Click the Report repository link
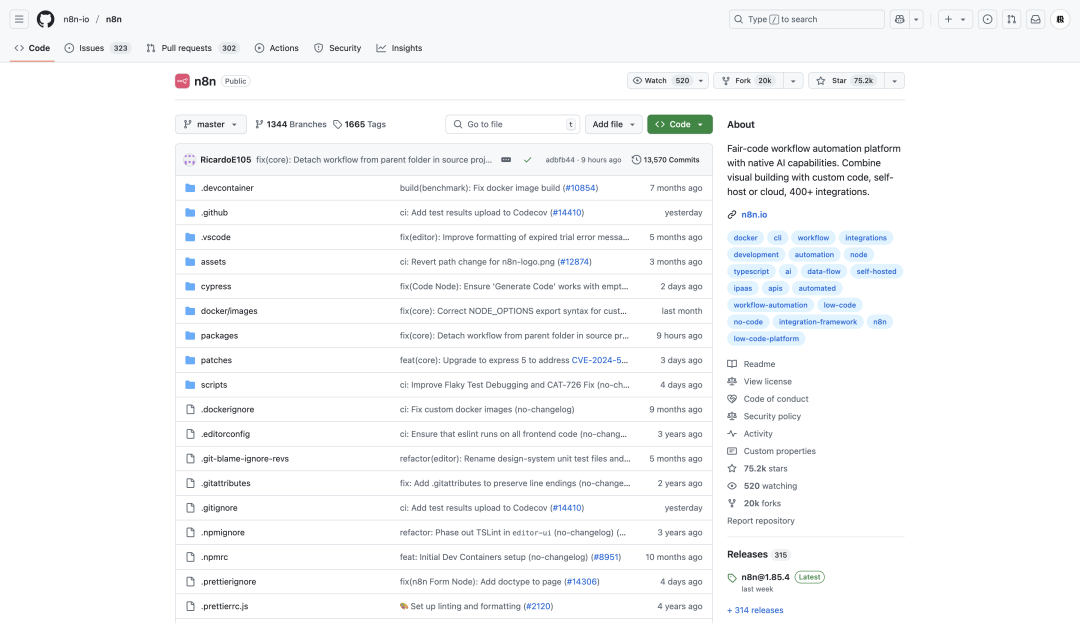Viewport: 1080px width, 623px height. pyautogui.click(x=760, y=521)
